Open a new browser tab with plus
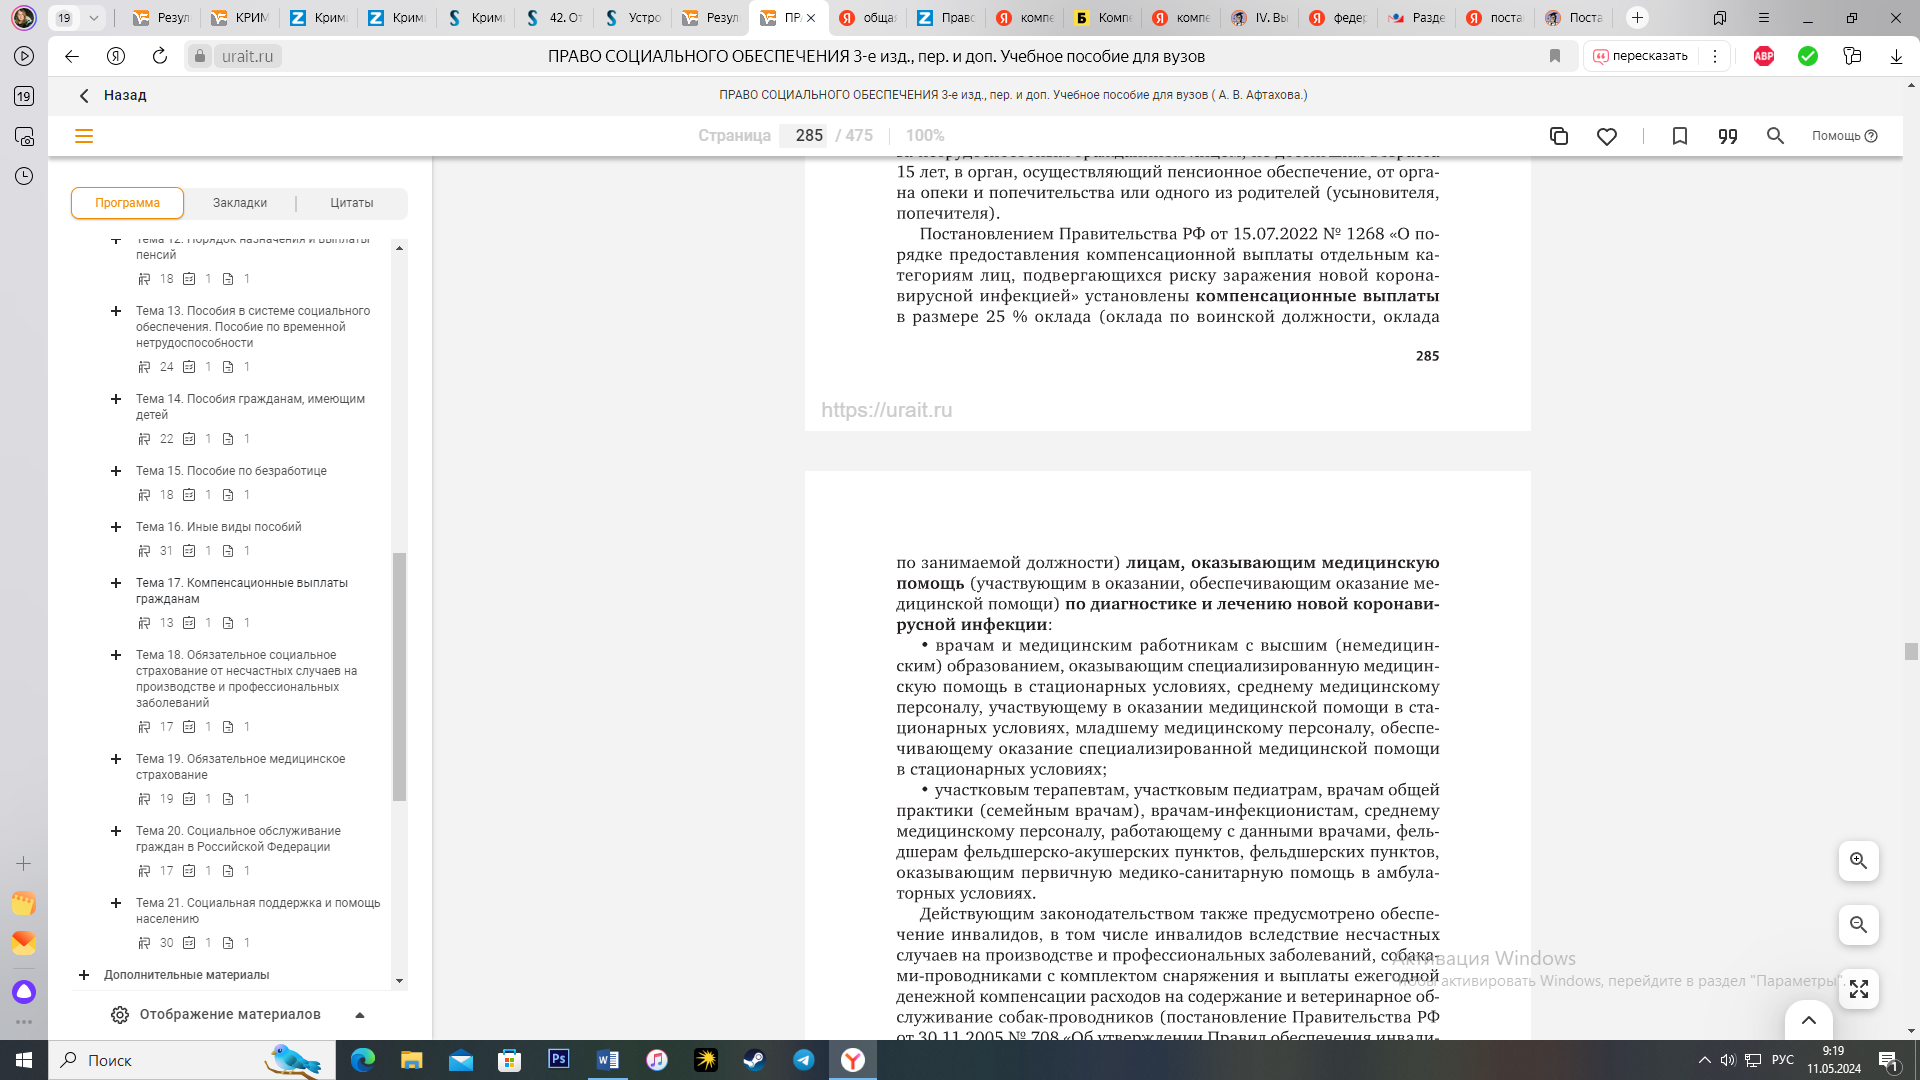The width and height of the screenshot is (1920, 1080). (x=1637, y=17)
